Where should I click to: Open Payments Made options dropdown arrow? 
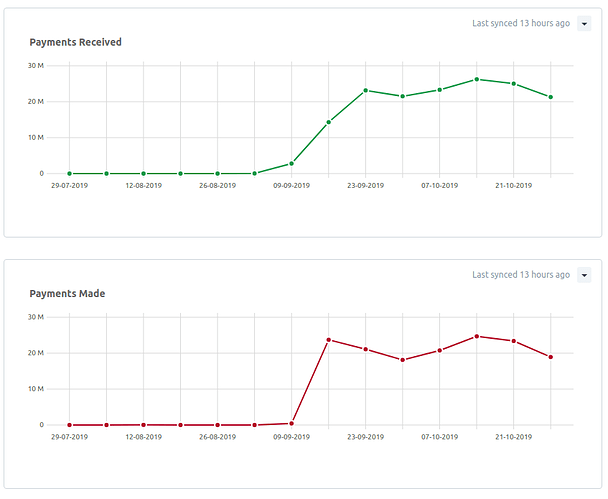click(584, 275)
